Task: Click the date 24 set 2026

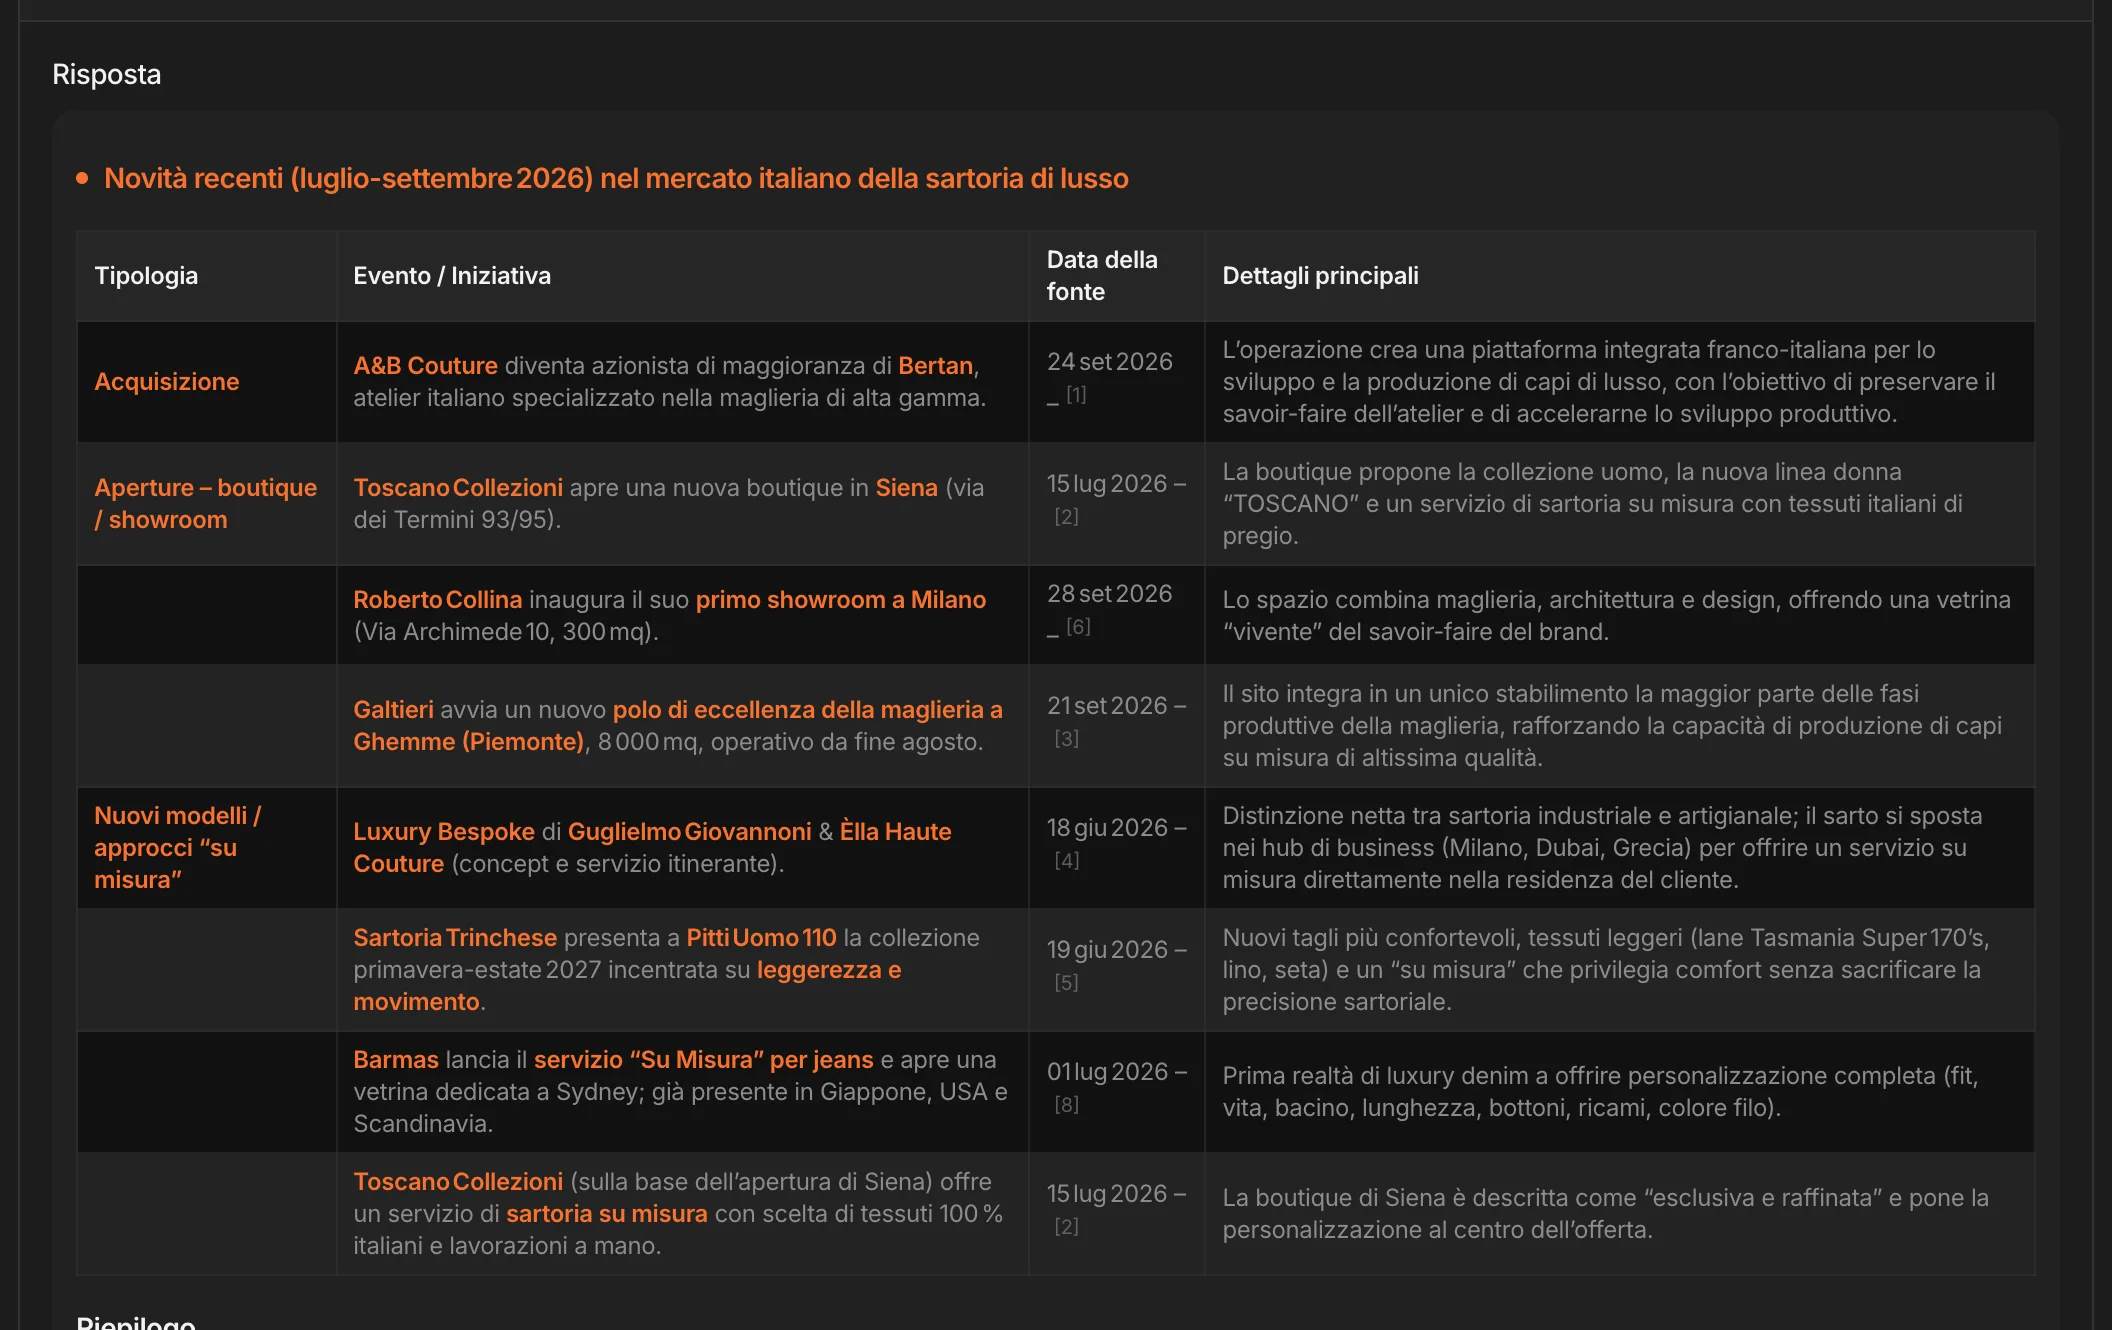Action: click(1109, 362)
